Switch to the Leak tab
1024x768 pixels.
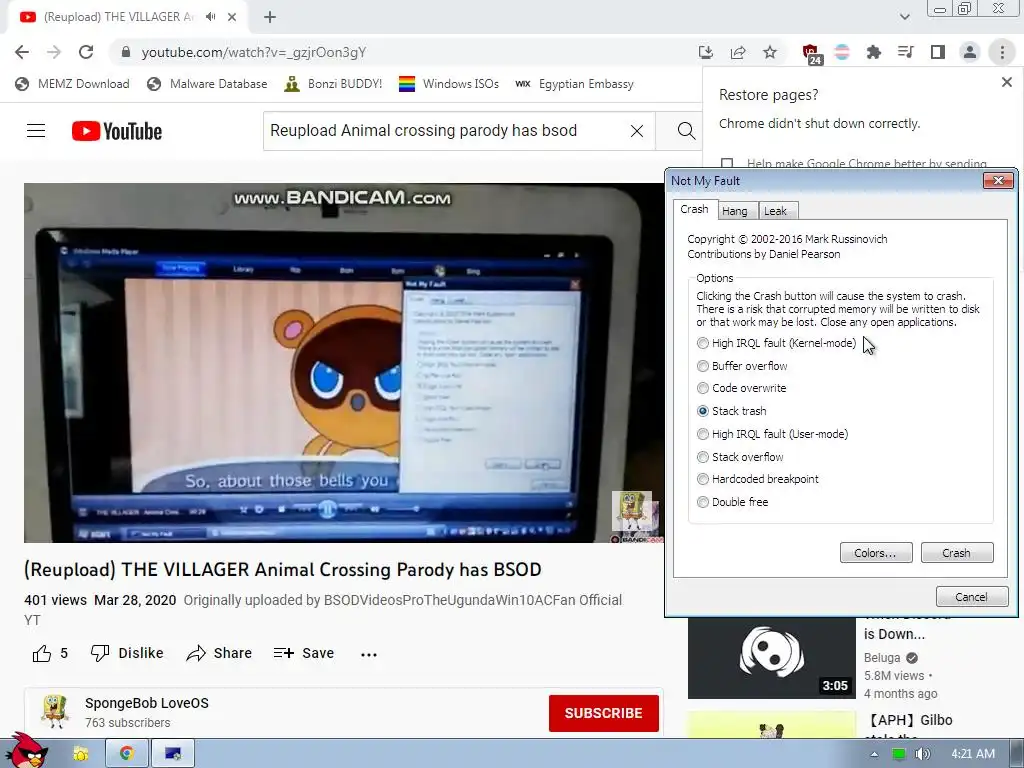(x=776, y=211)
